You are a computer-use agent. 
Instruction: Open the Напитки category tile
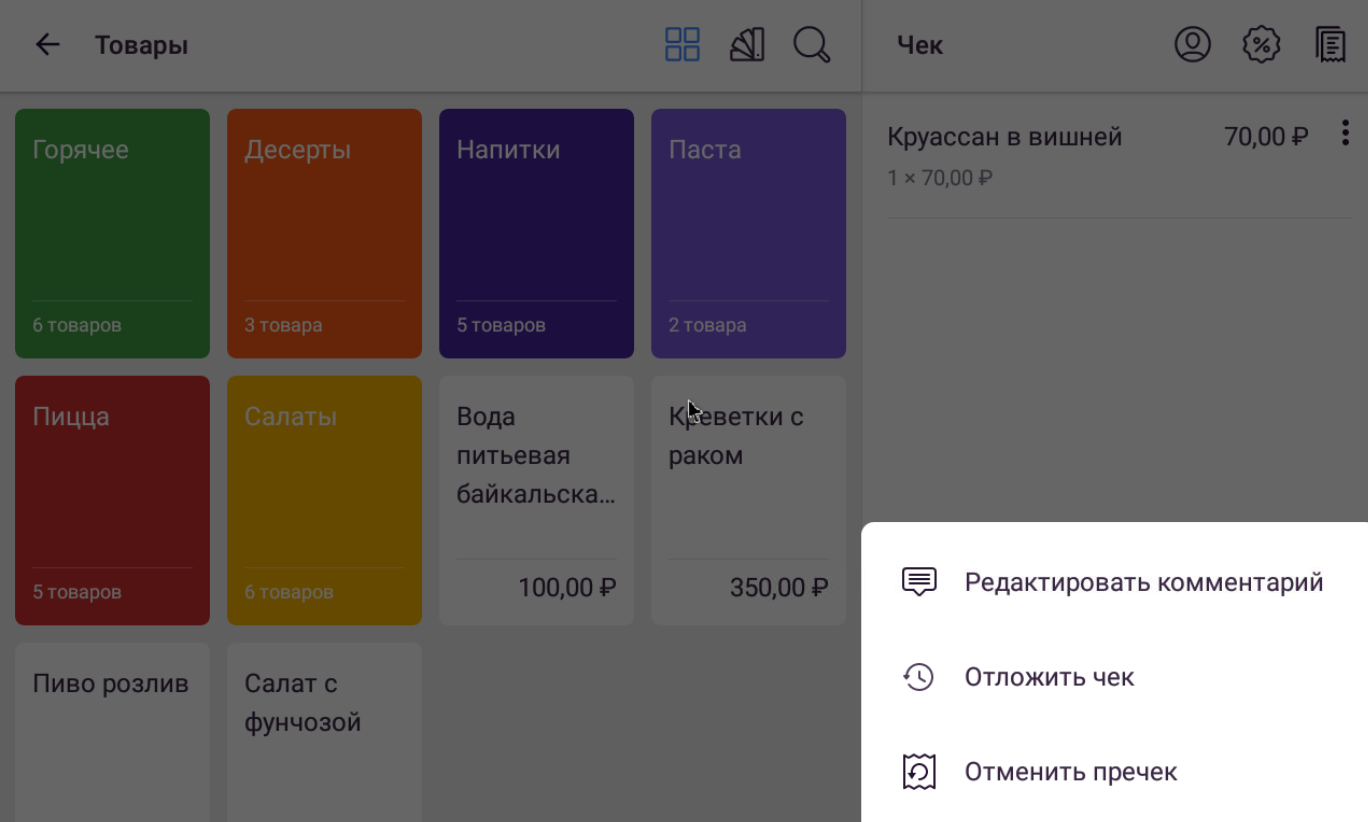click(536, 233)
